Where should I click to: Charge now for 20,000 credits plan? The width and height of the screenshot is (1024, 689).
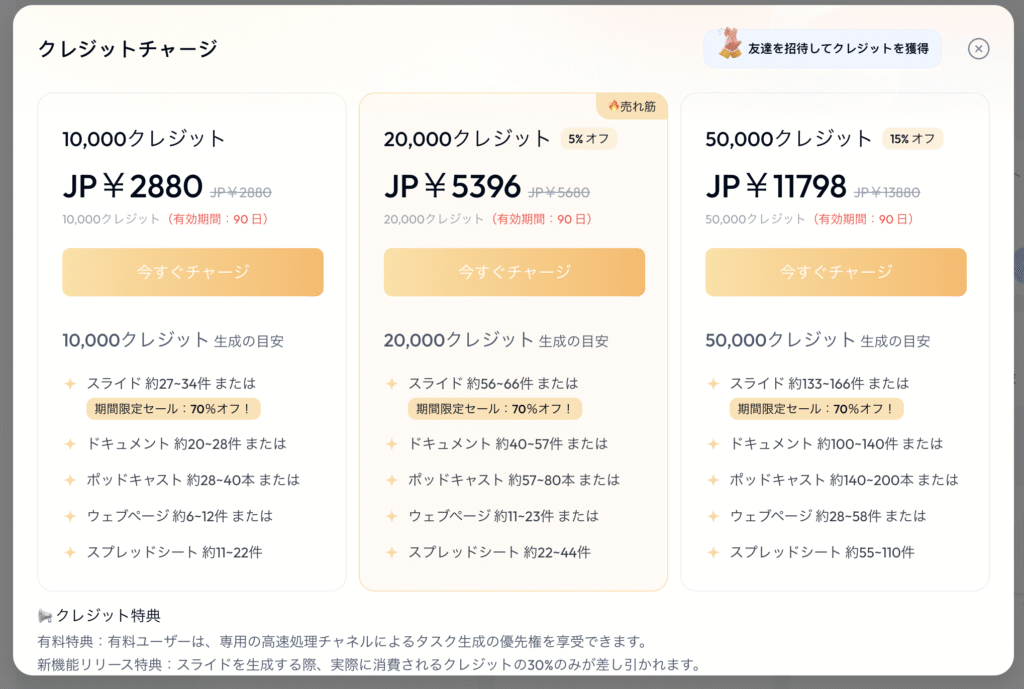[x=514, y=272]
